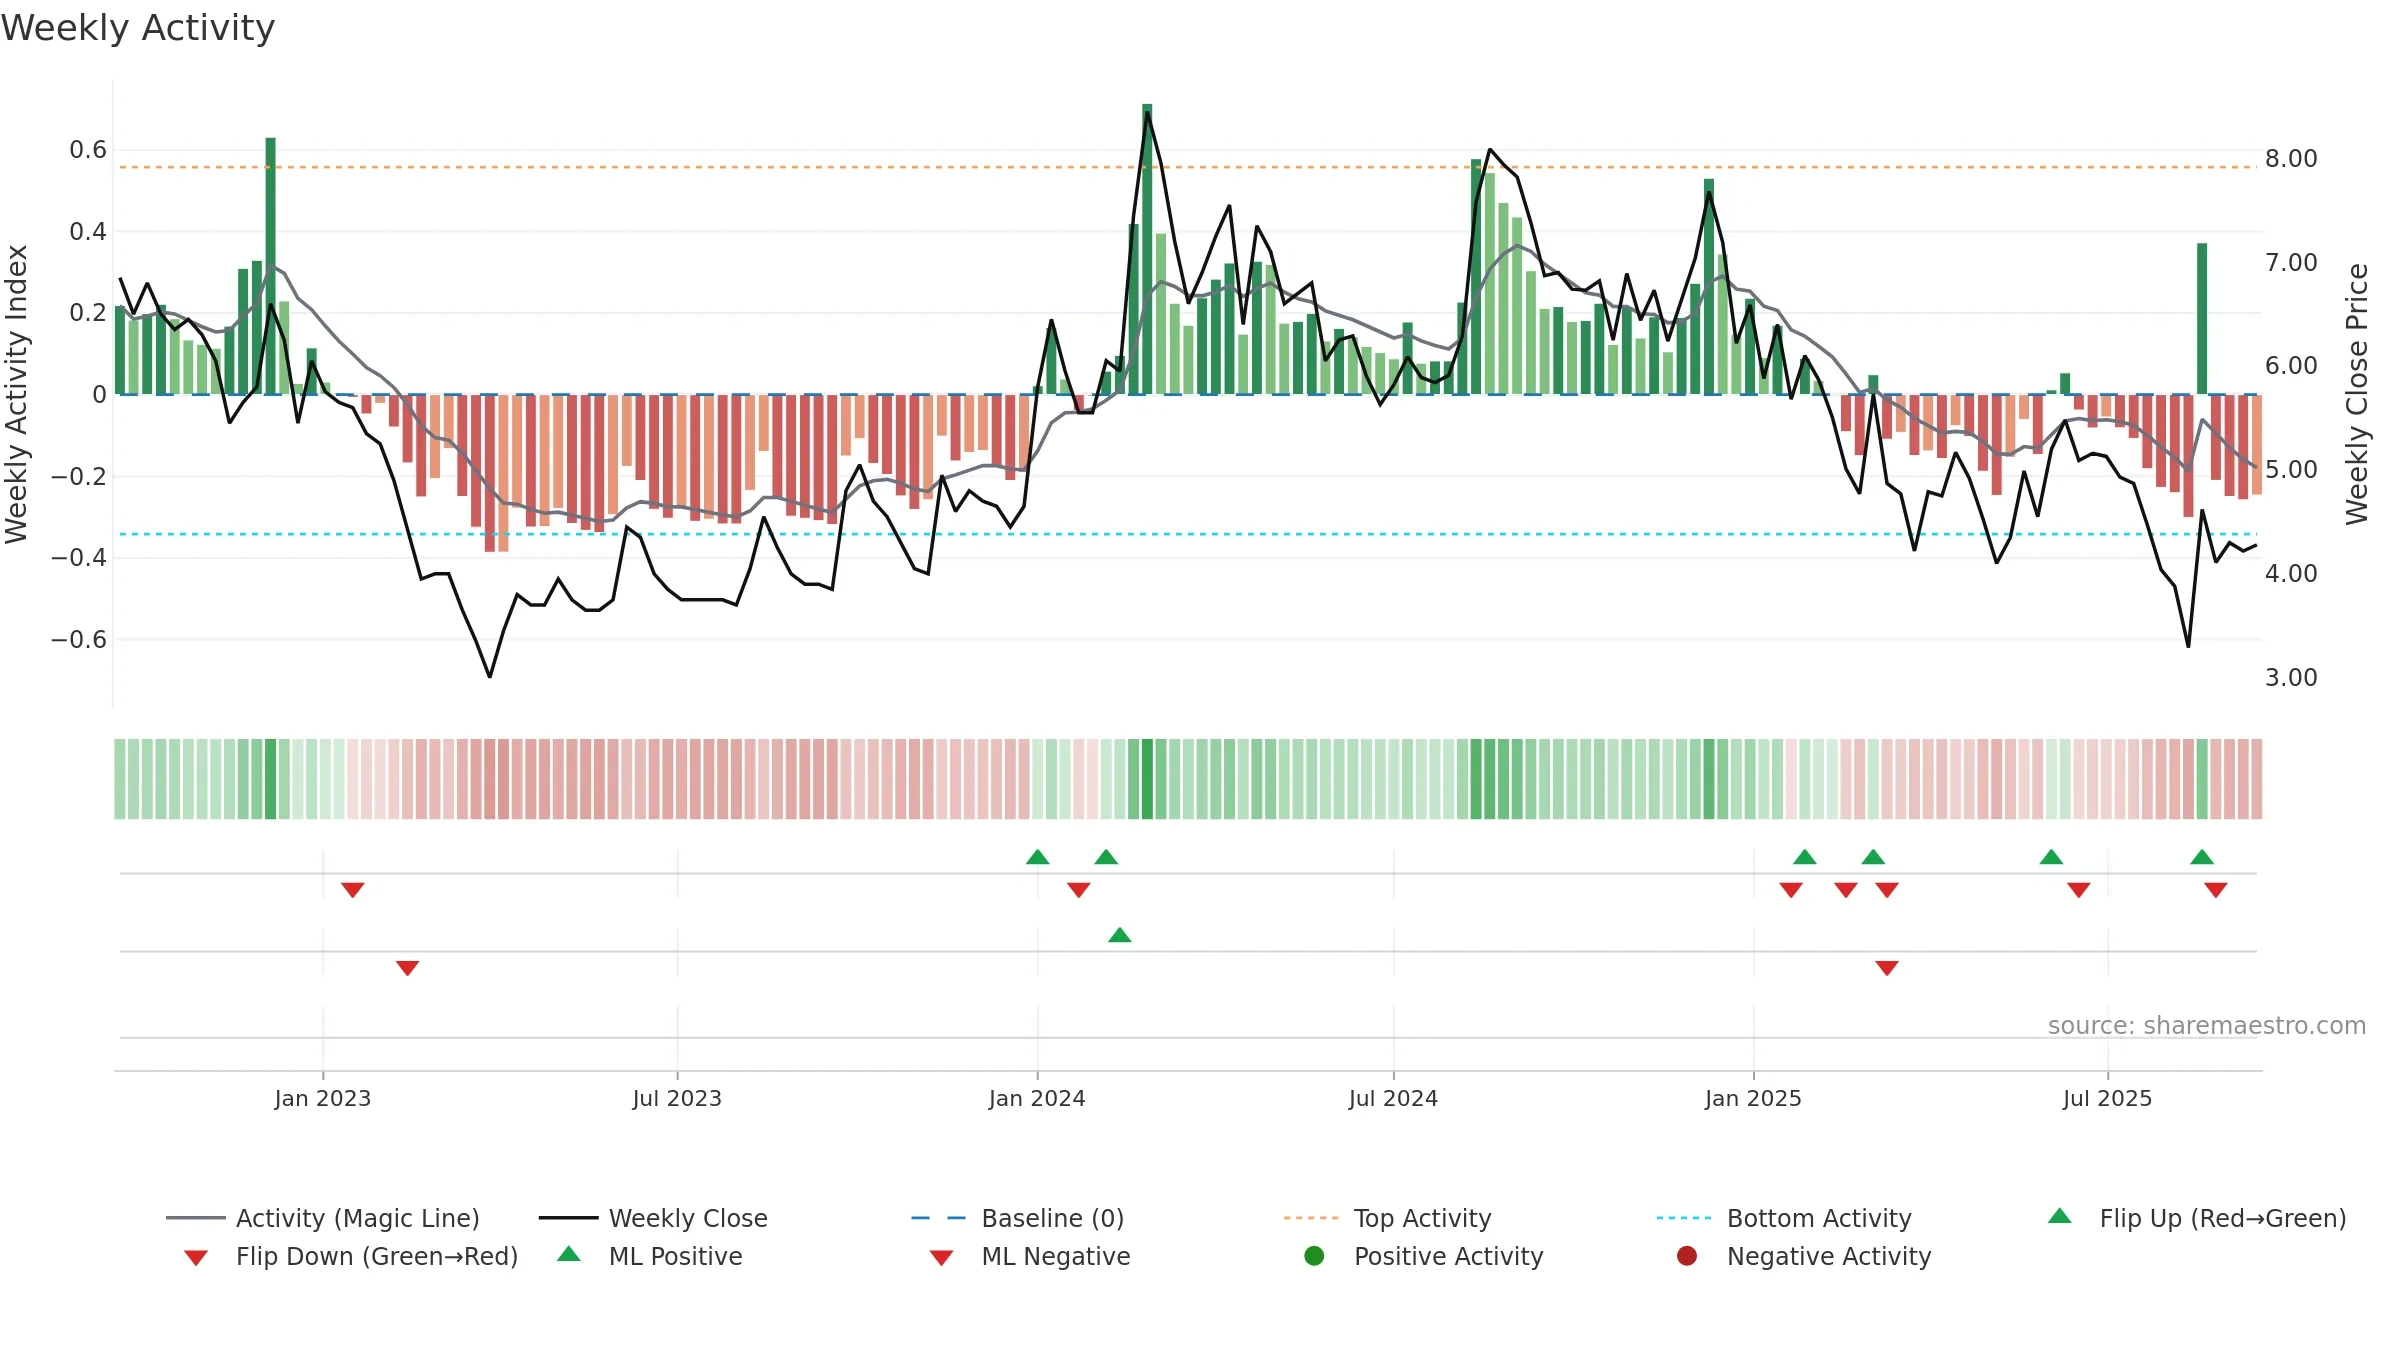Click the Jul 2024 x-axis label
Screen dimensions: 2400x1350
[x=1393, y=1098]
